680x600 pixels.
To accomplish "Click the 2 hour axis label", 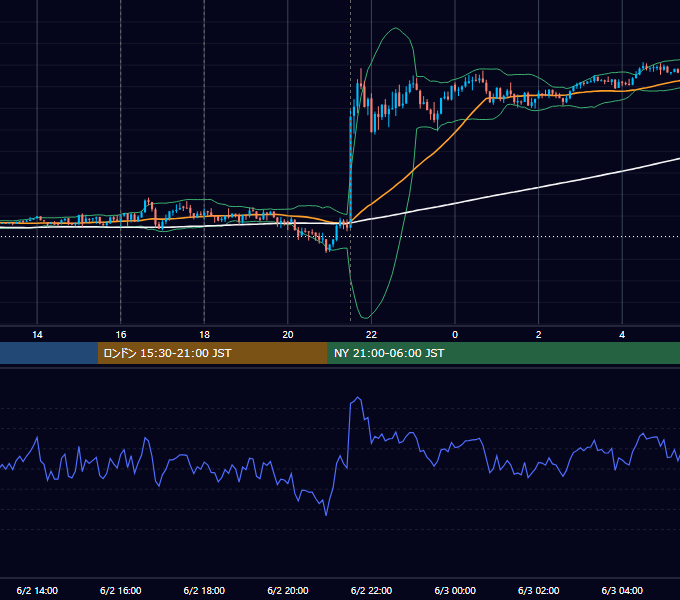I will tap(539, 335).
